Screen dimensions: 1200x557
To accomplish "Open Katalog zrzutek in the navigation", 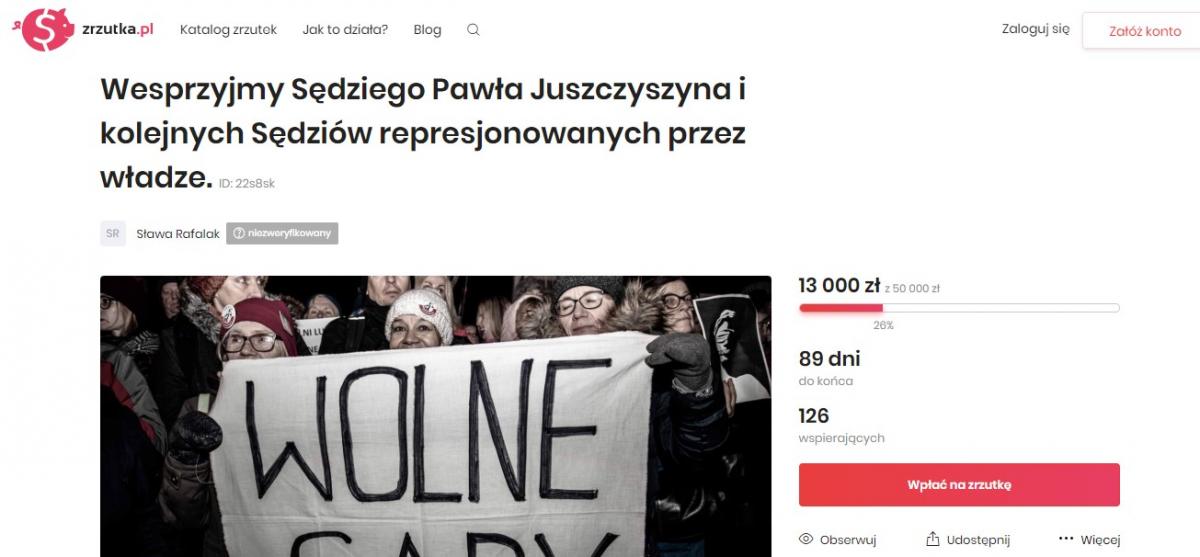I will [x=228, y=30].
